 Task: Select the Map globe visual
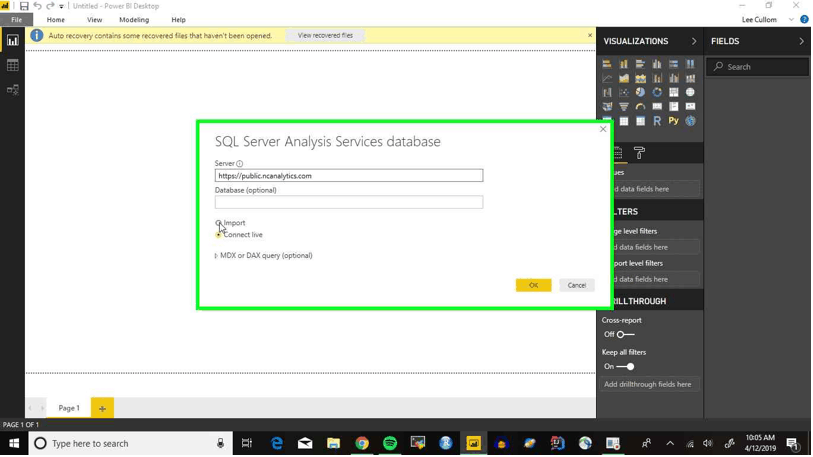(x=690, y=92)
